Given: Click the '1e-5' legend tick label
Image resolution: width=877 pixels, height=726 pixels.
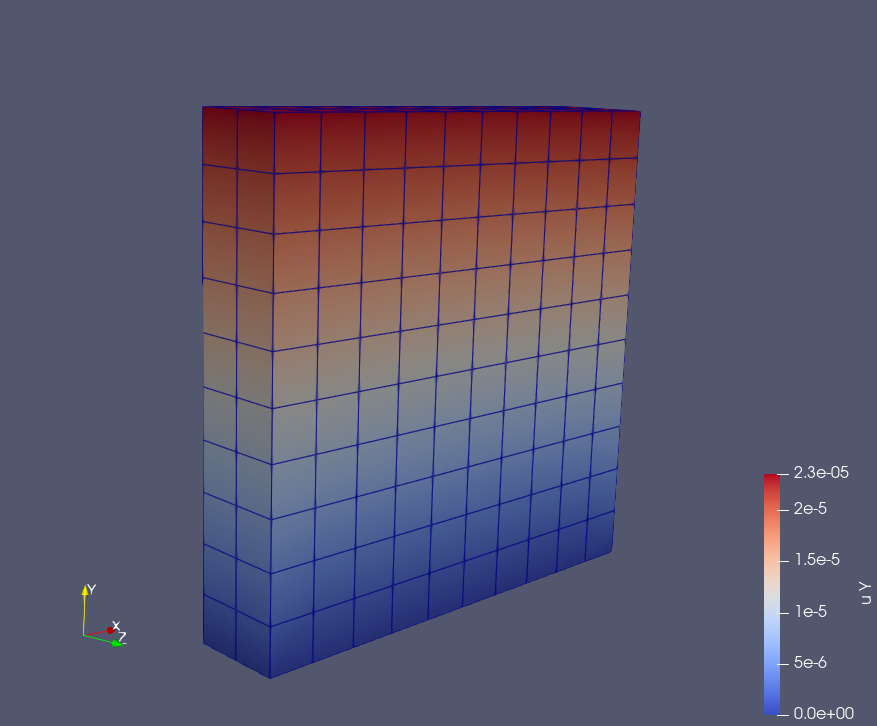Looking at the screenshot, I should pos(810,611).
